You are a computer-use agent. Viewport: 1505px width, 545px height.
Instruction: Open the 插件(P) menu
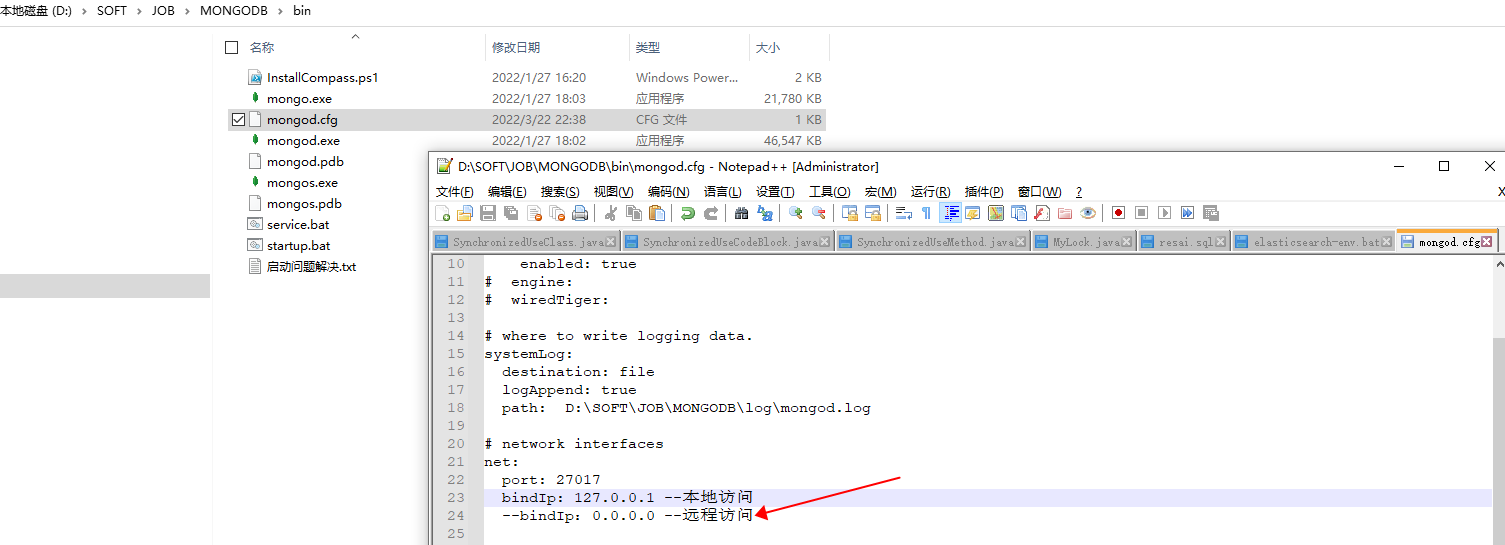pyautogui.click(x=984, y=192)
